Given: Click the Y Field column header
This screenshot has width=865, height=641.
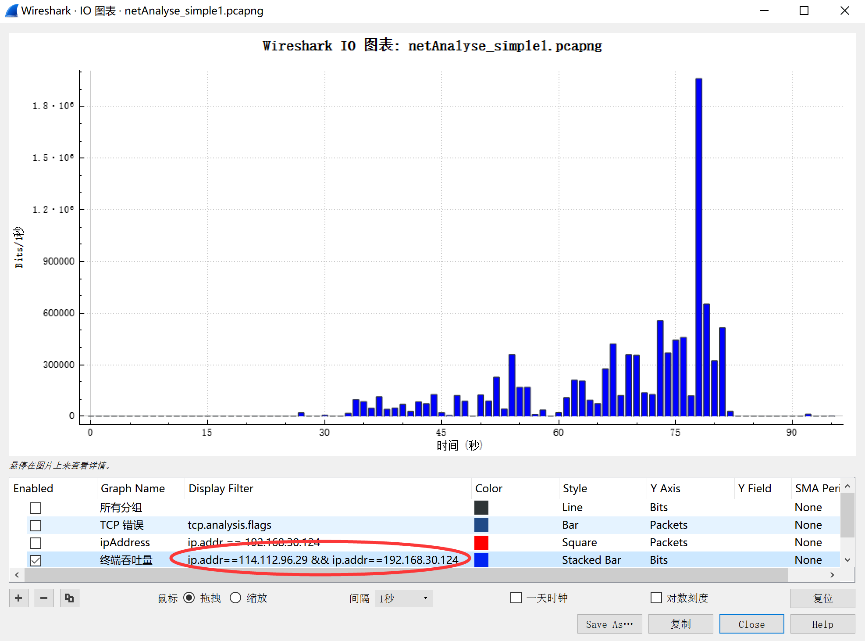Looking at the screenshot, I should coord(755,488).
